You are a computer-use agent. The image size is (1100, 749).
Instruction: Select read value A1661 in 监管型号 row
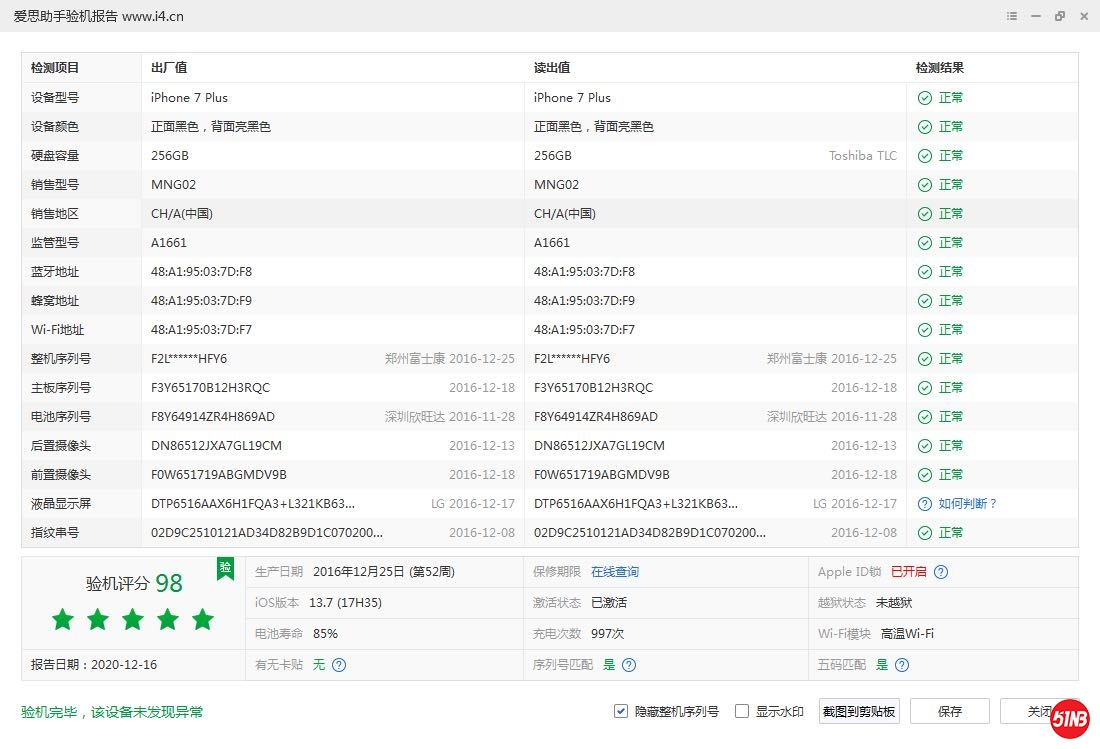552,243
